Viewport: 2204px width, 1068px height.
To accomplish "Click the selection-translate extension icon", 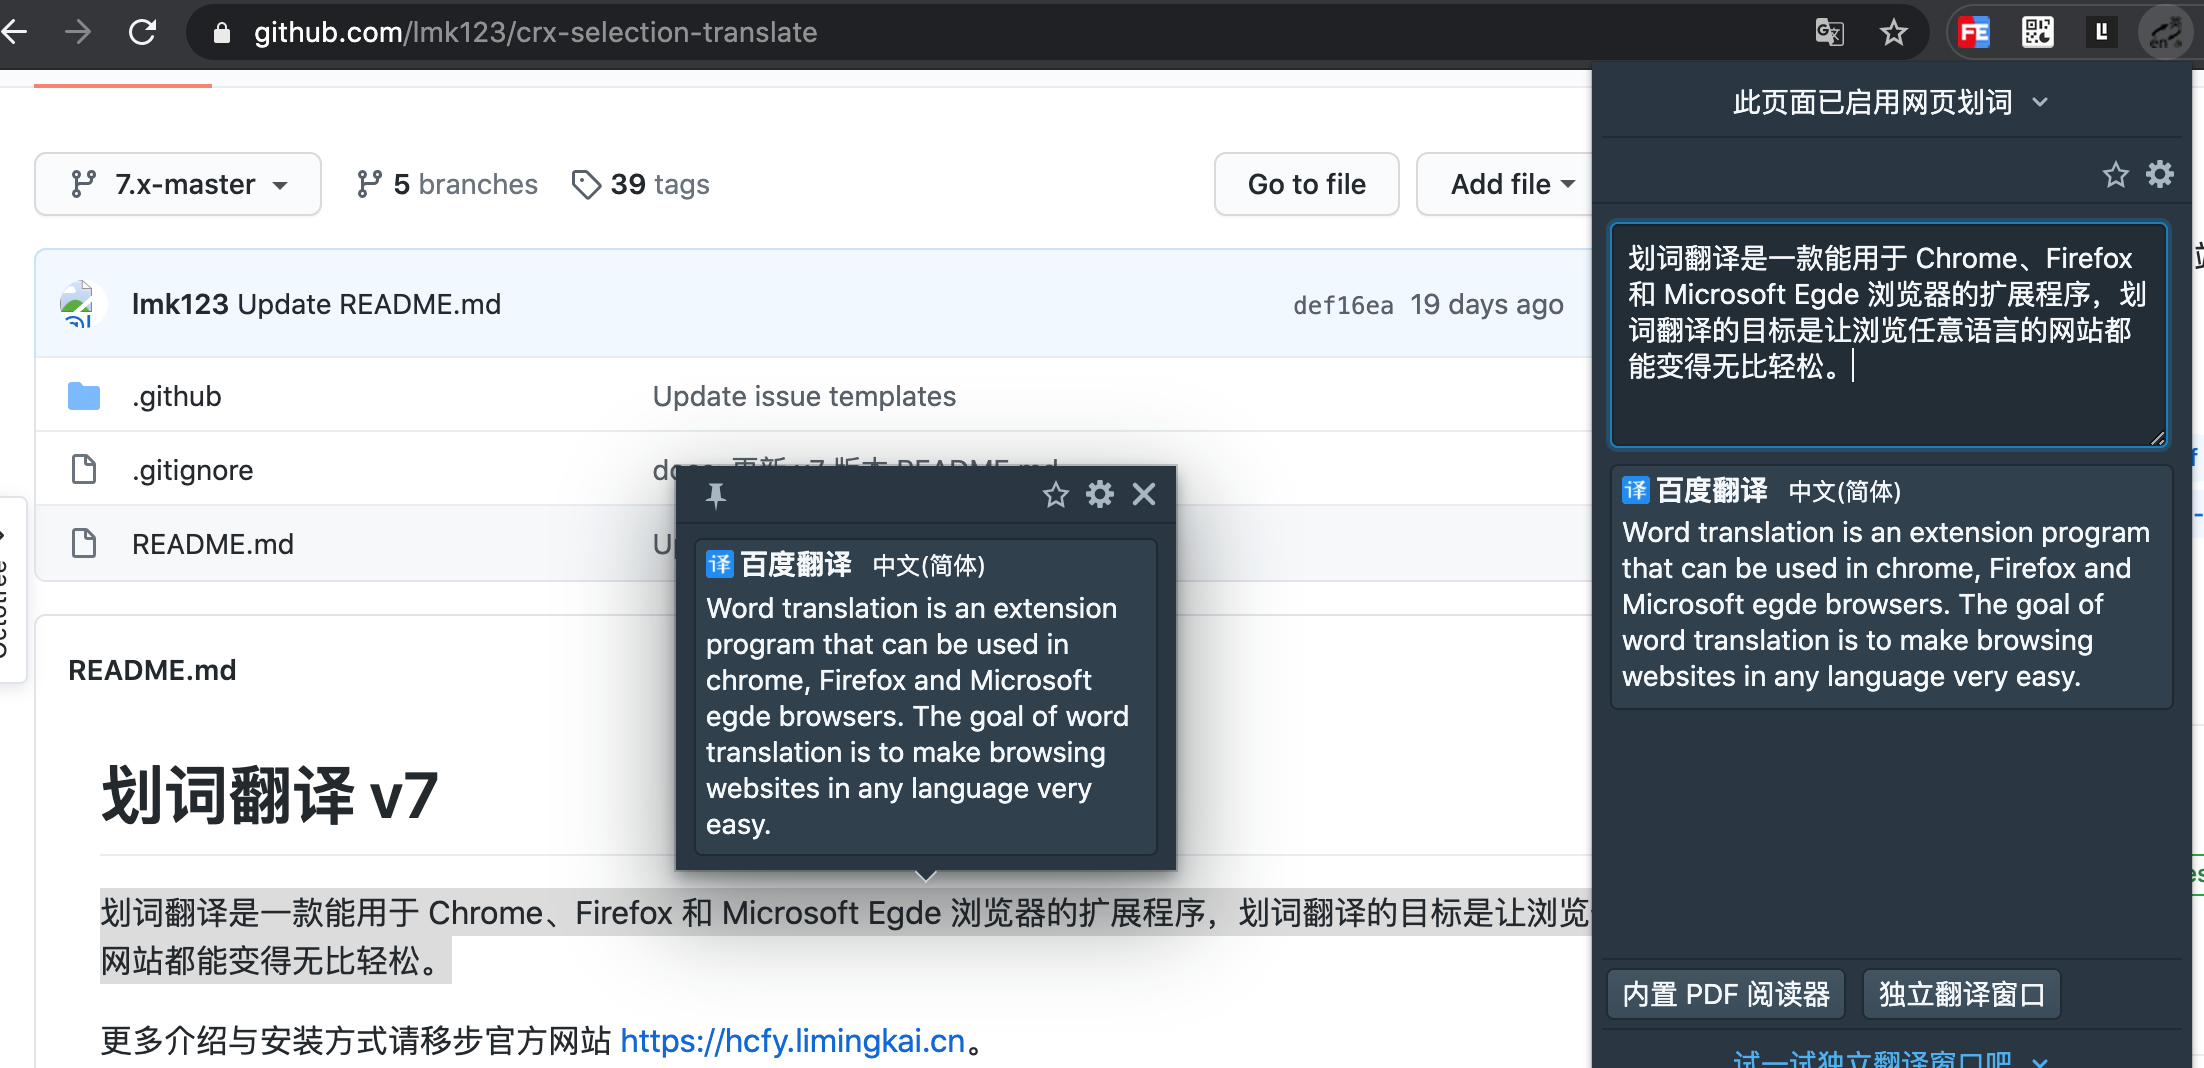I will [2165, 32].
